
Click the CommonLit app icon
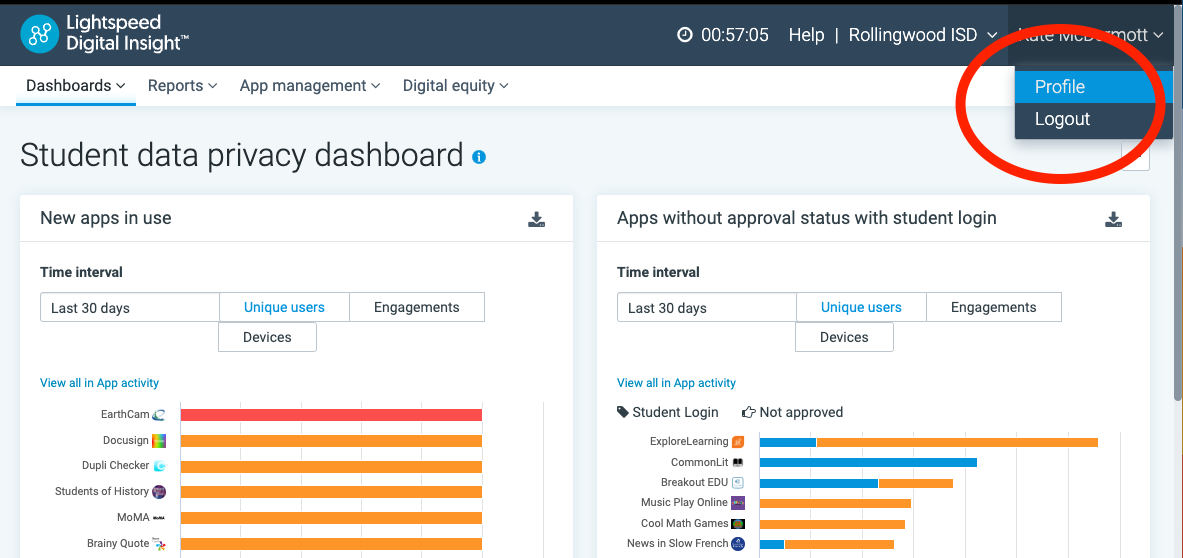point(738,462)
